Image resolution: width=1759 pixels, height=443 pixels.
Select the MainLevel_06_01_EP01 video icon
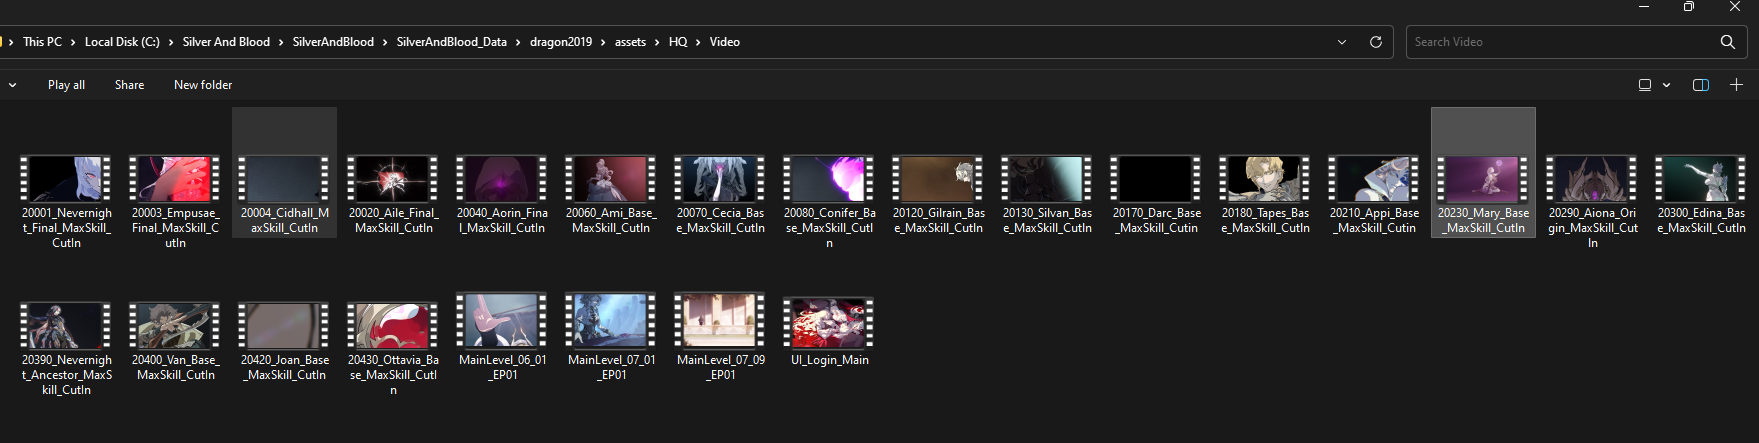(502, 320)
